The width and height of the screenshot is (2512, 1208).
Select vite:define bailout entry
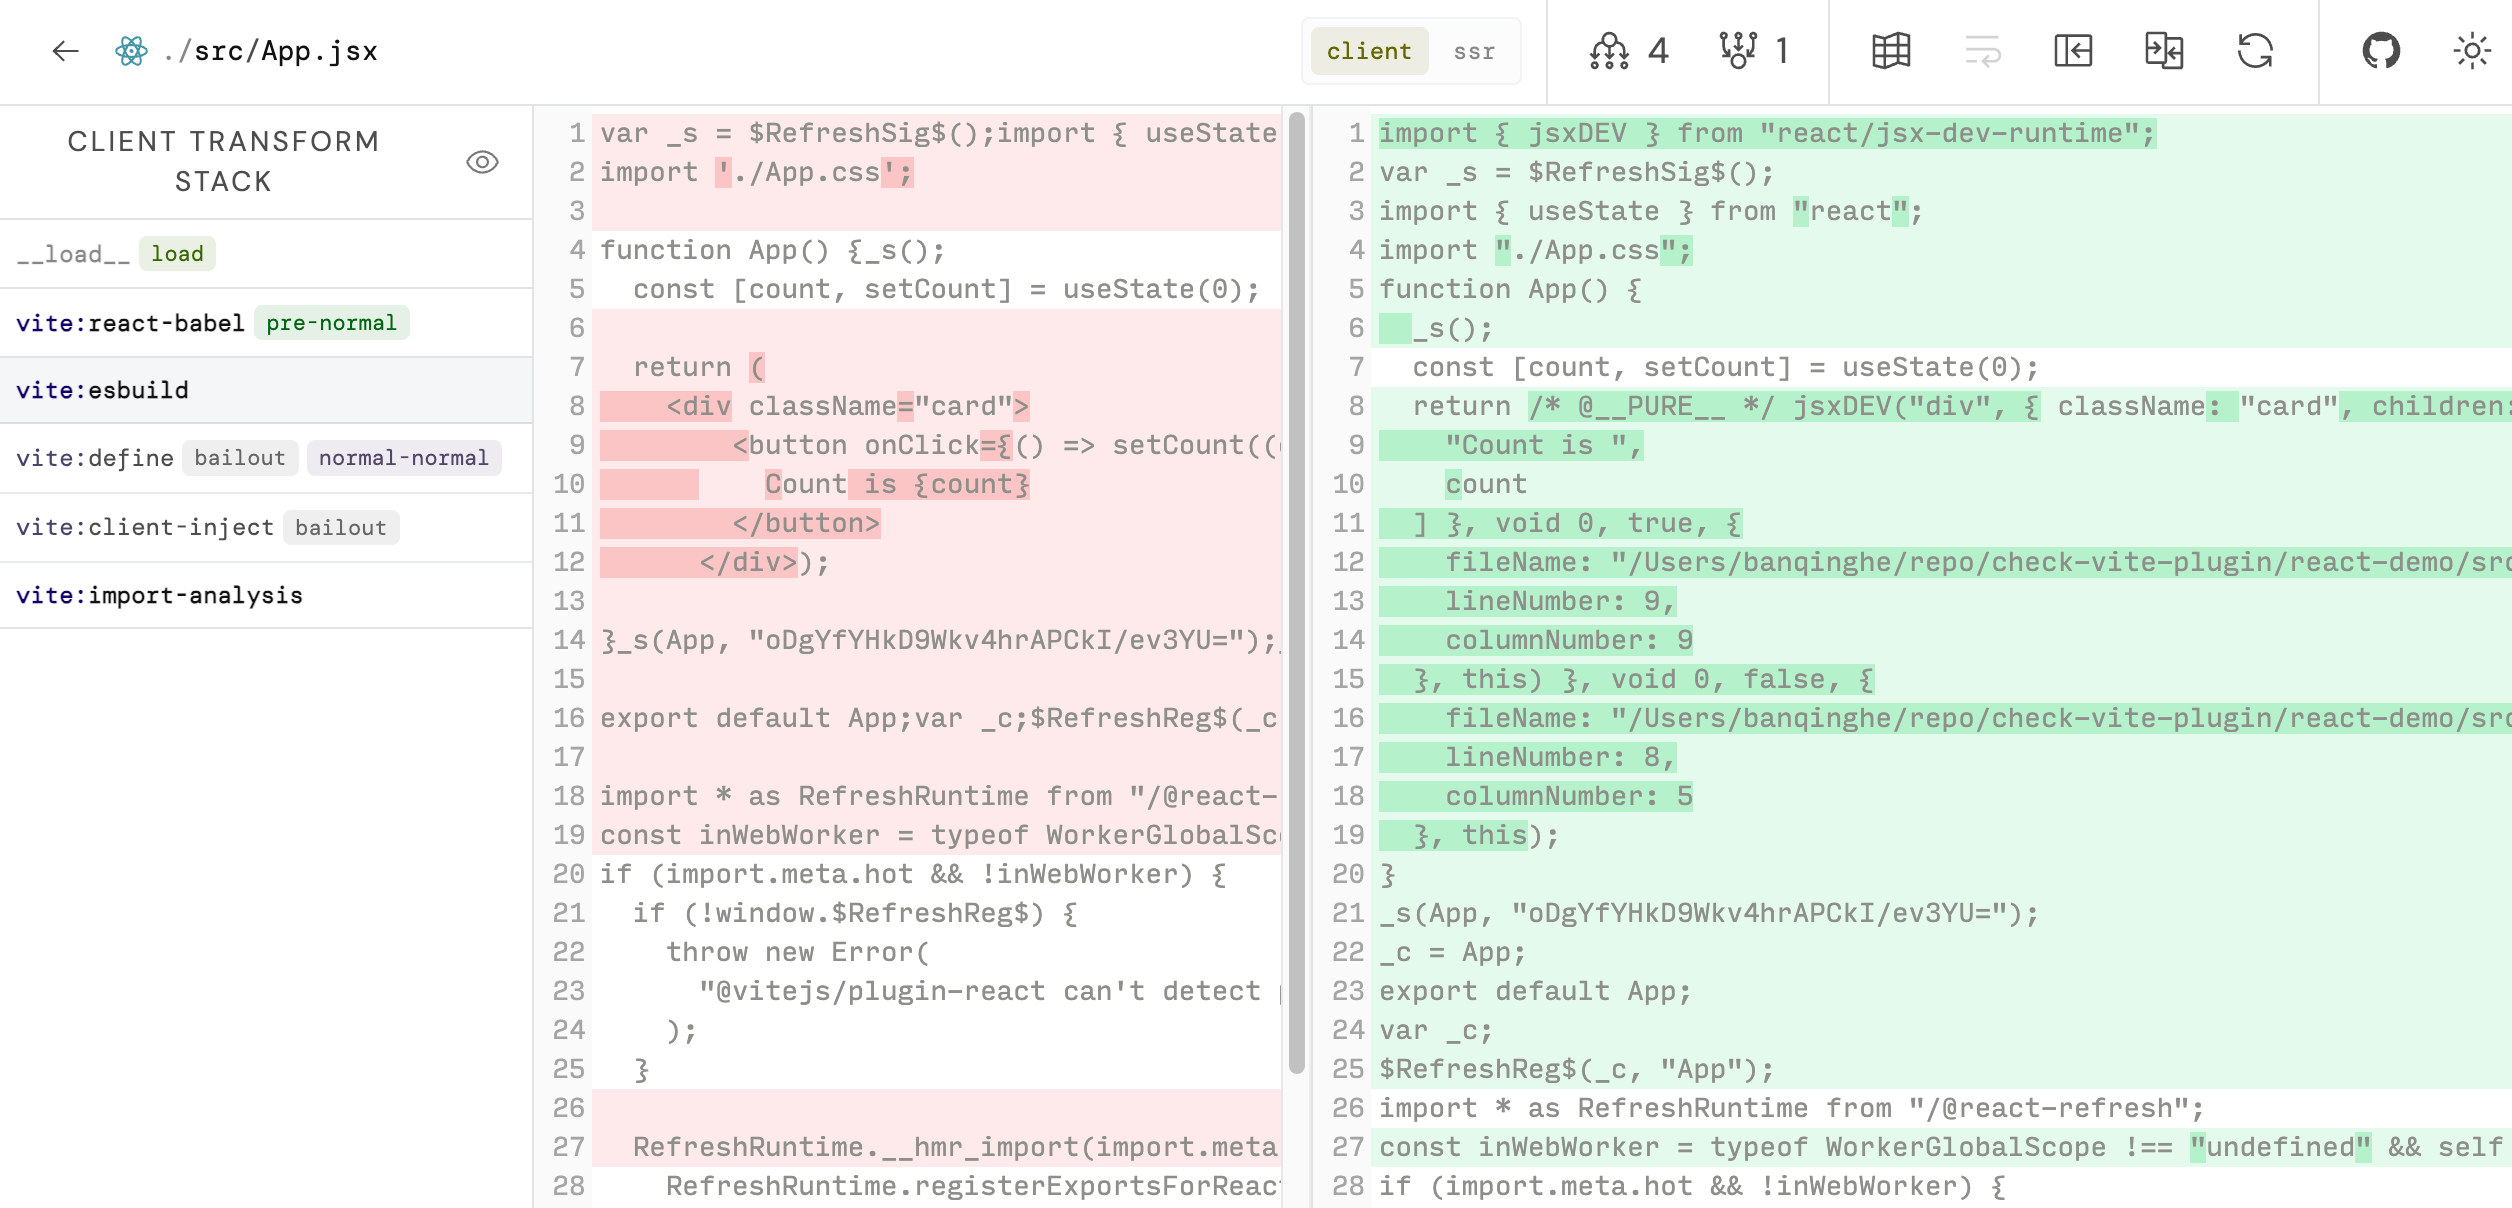[95, 458]
